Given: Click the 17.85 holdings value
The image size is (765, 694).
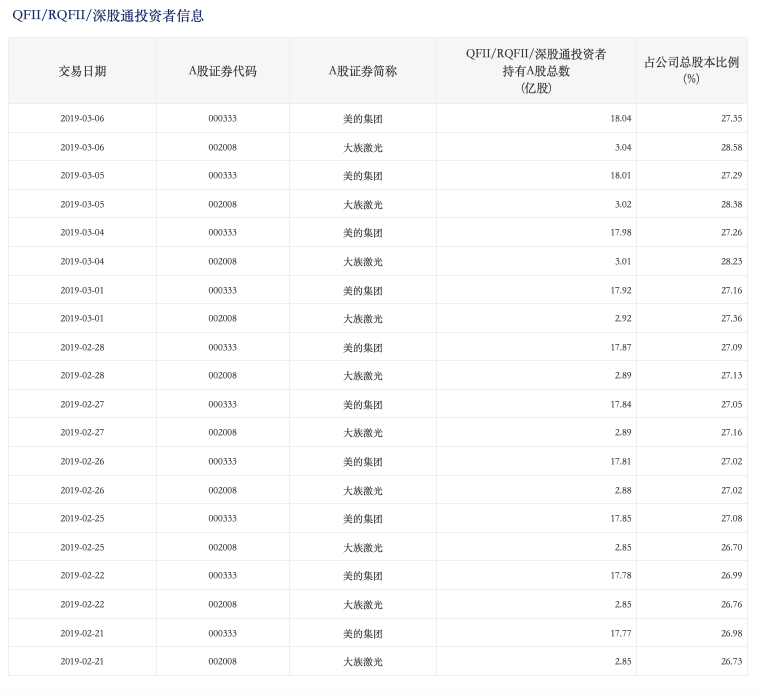Looking at the screenshot, I should (621, 518).
